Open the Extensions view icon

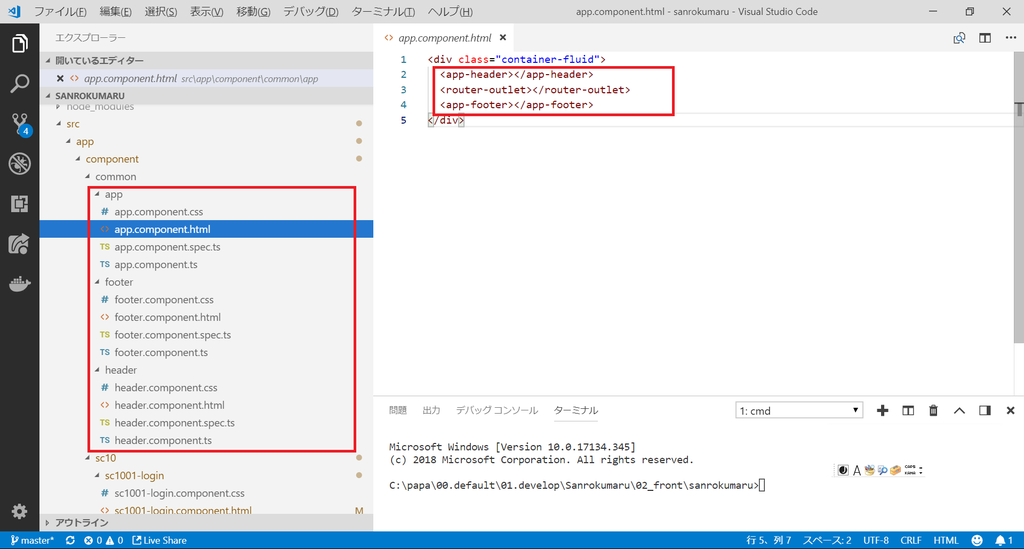click(20, 204)
